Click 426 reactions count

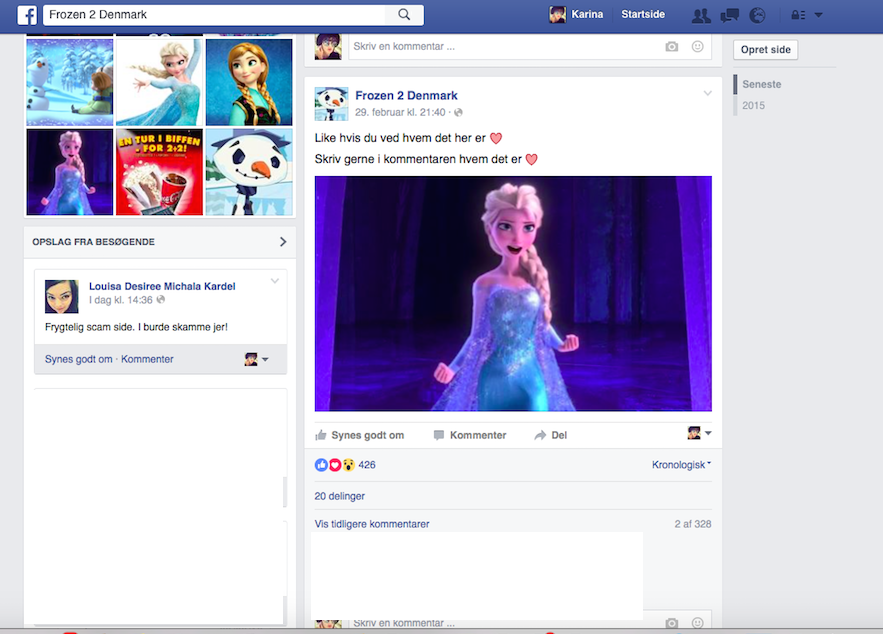pyautogui.click(x=367, y=465)
